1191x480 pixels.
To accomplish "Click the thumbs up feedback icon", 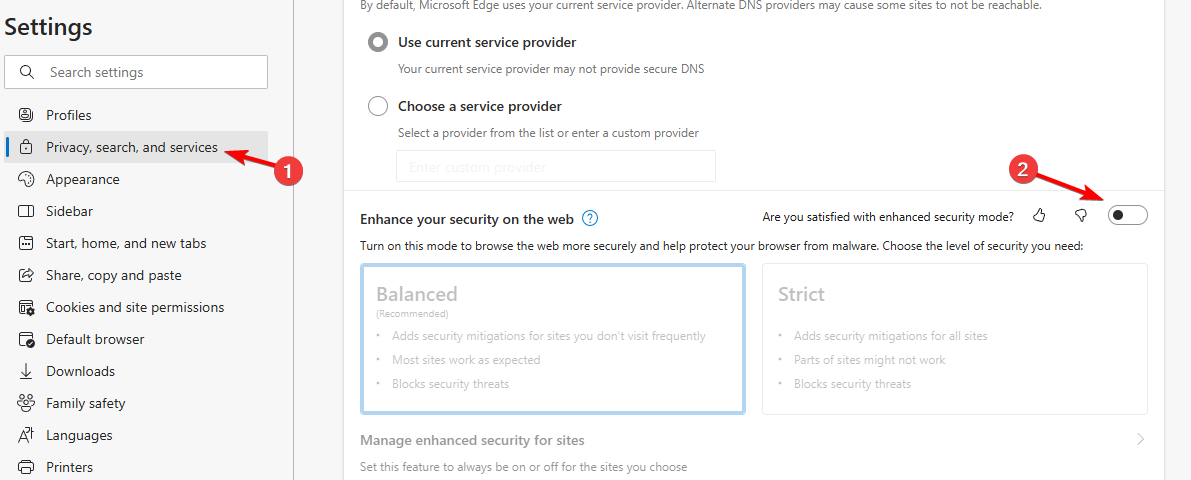I will [x=1039, y=216].
